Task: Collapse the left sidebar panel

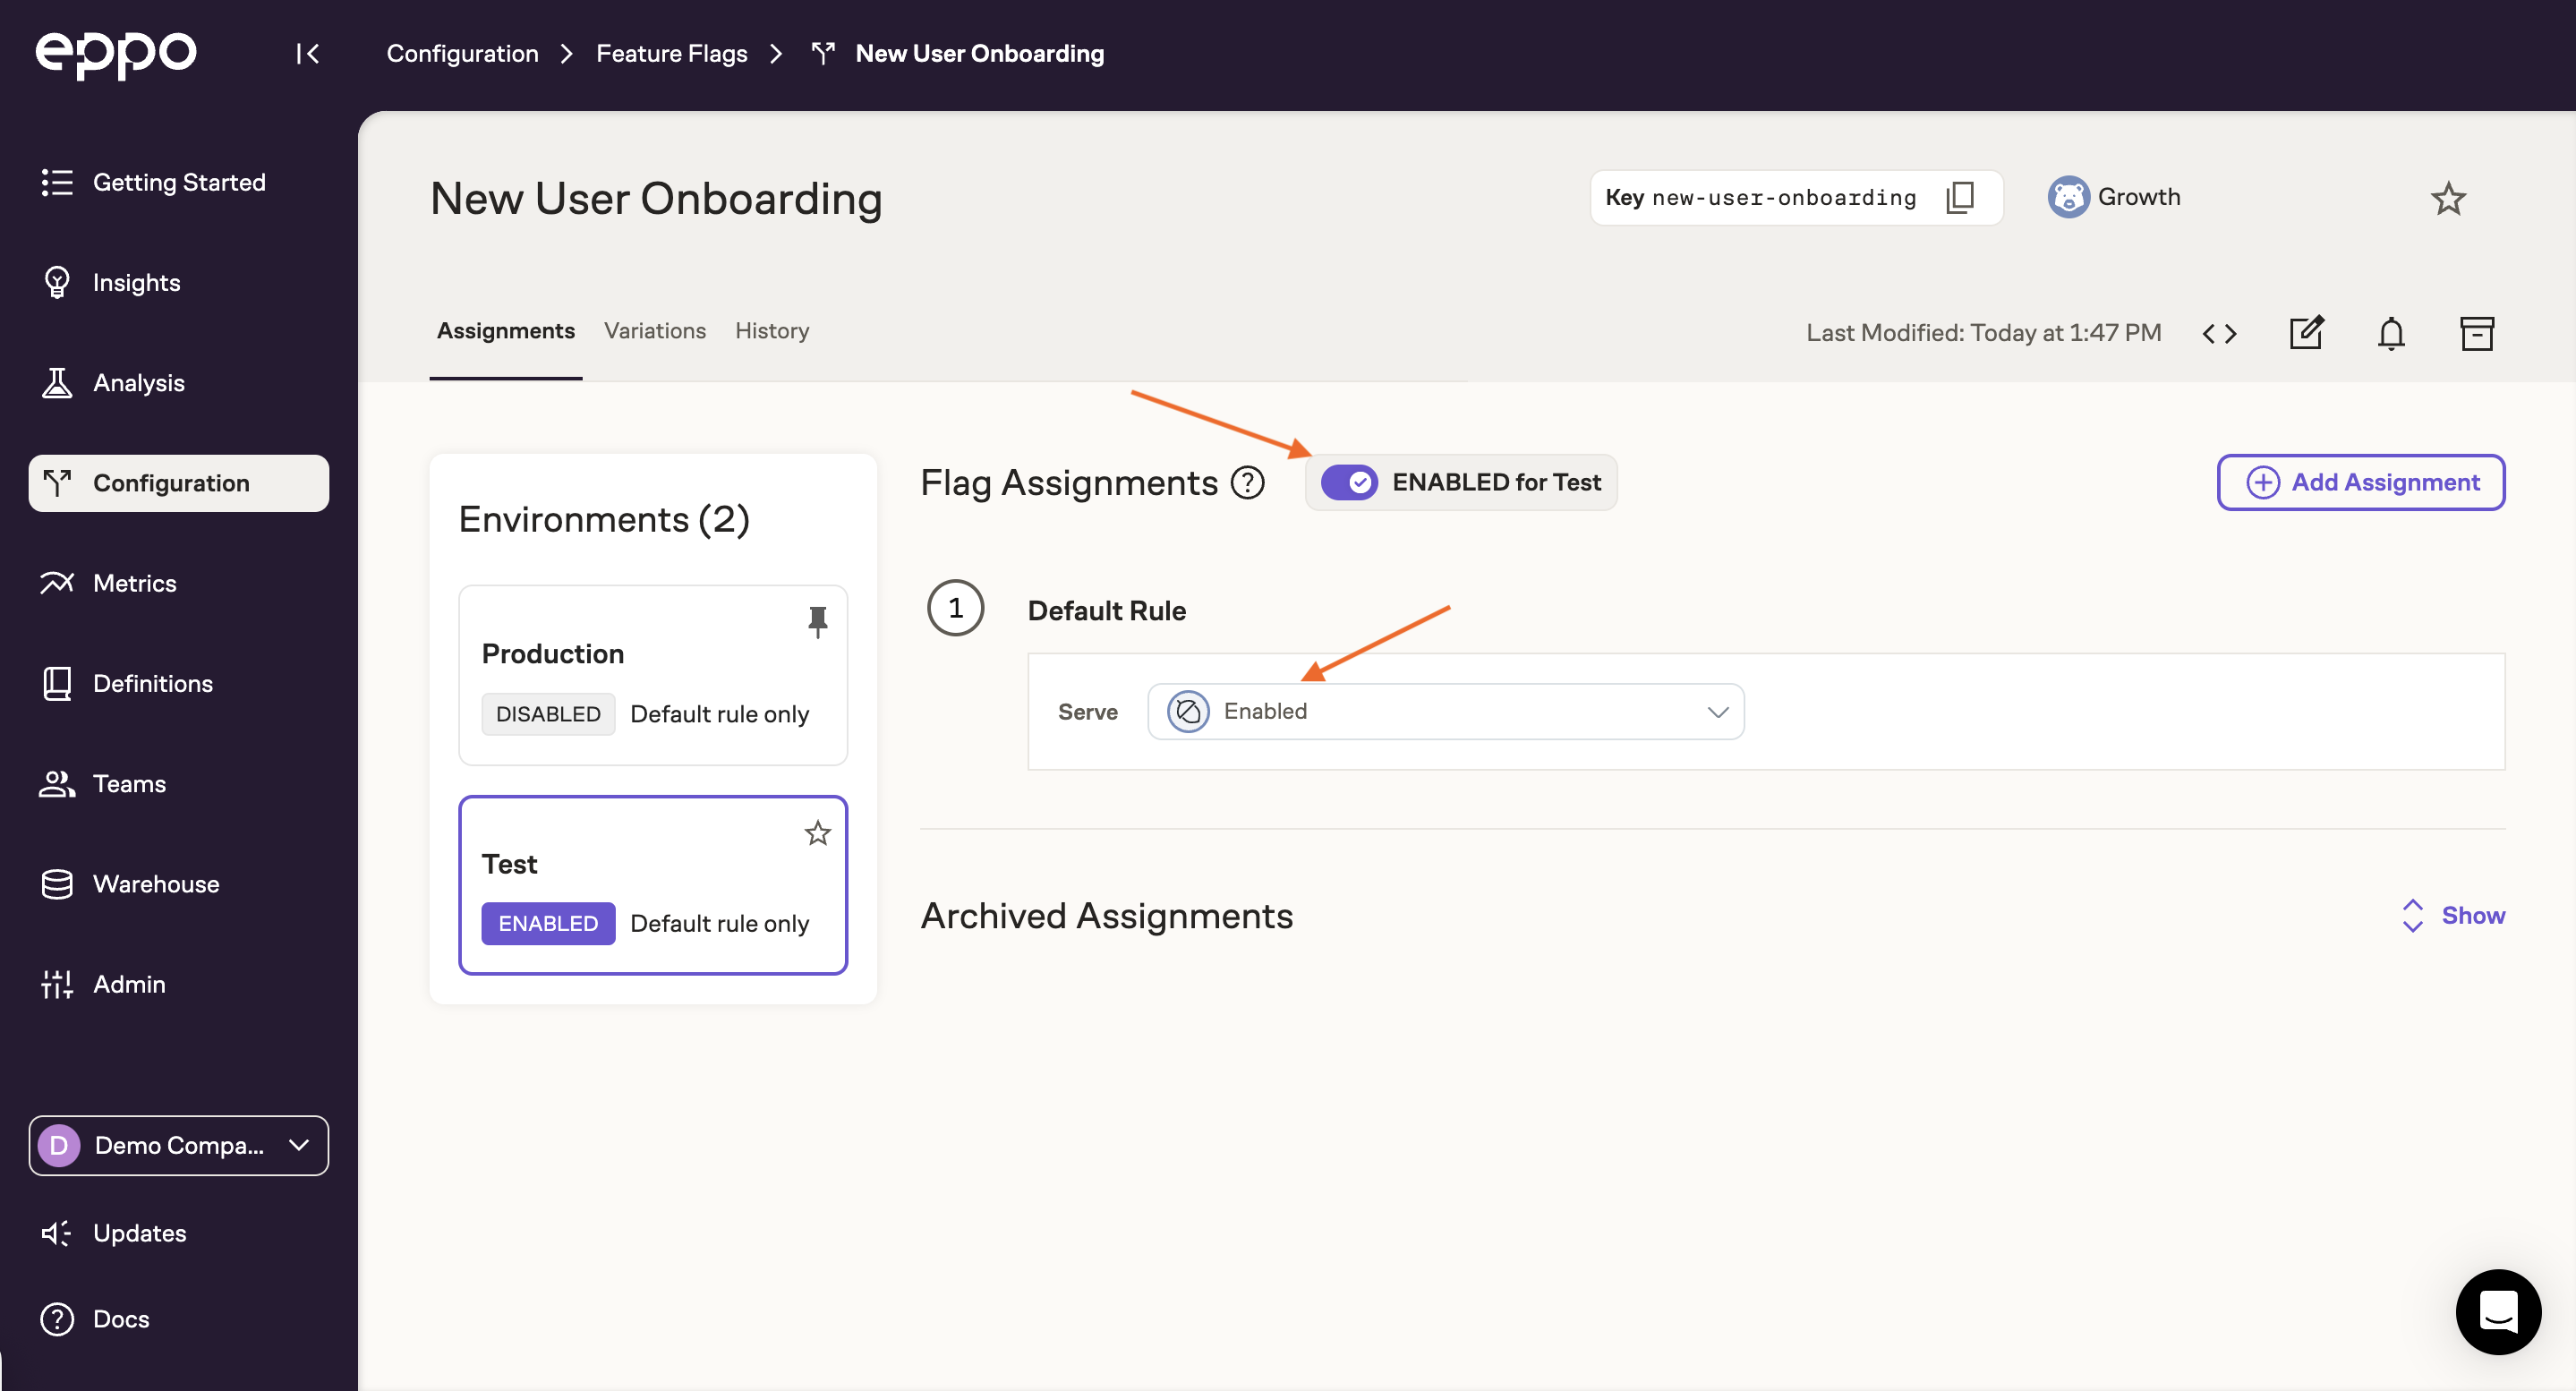Action: tap(308, 53)
